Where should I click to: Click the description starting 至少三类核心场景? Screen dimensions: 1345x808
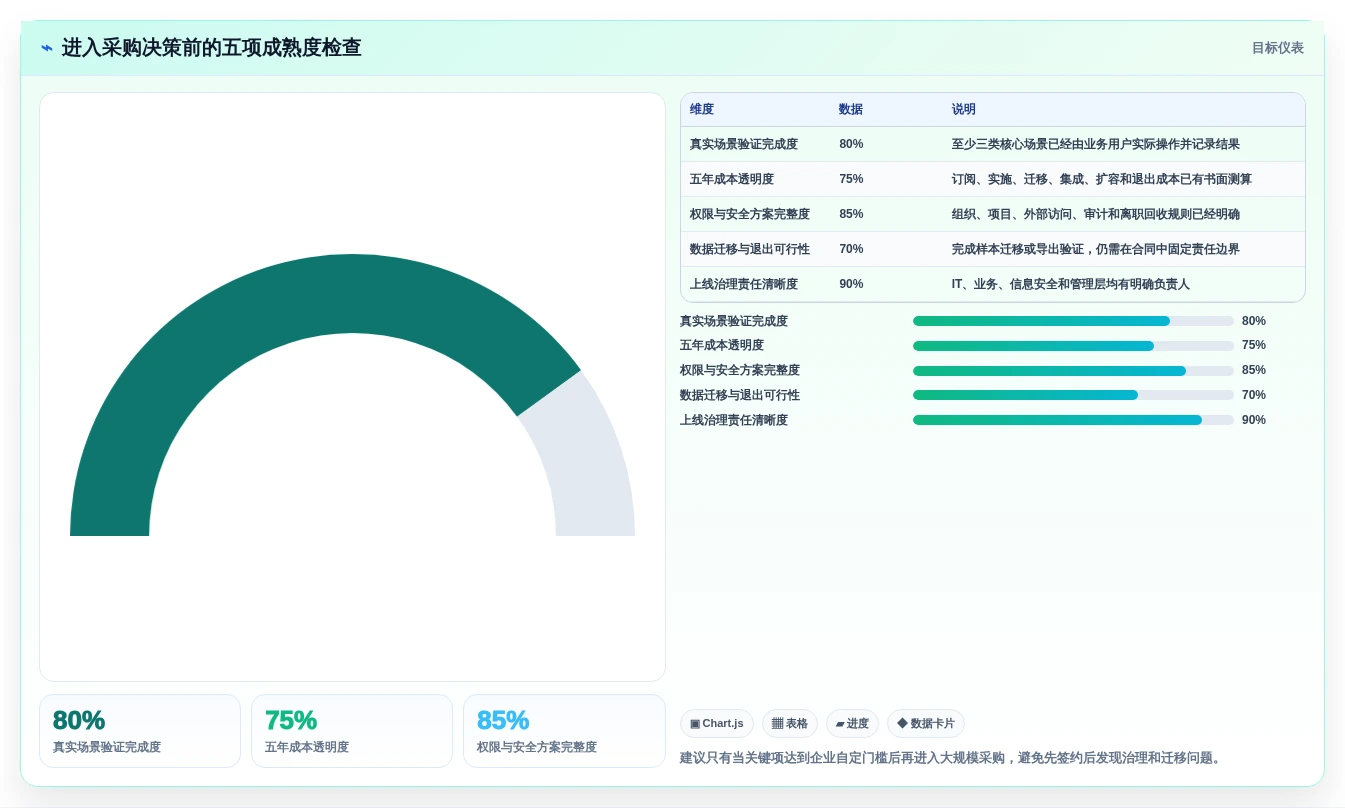point(1096,144)
